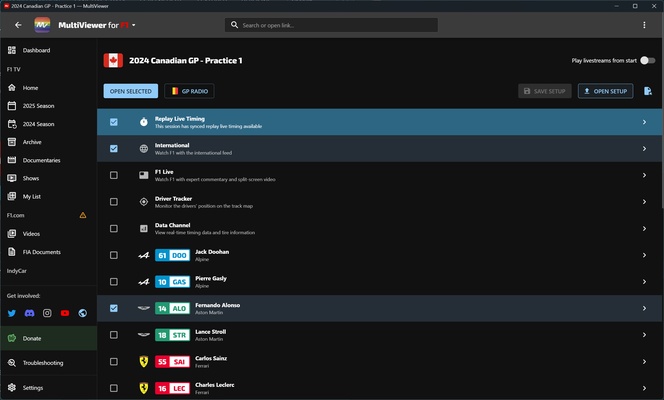The height and width of the screenshot is (400, 664).
Task: Click the Donate button
Action: [x=49, y=338]
